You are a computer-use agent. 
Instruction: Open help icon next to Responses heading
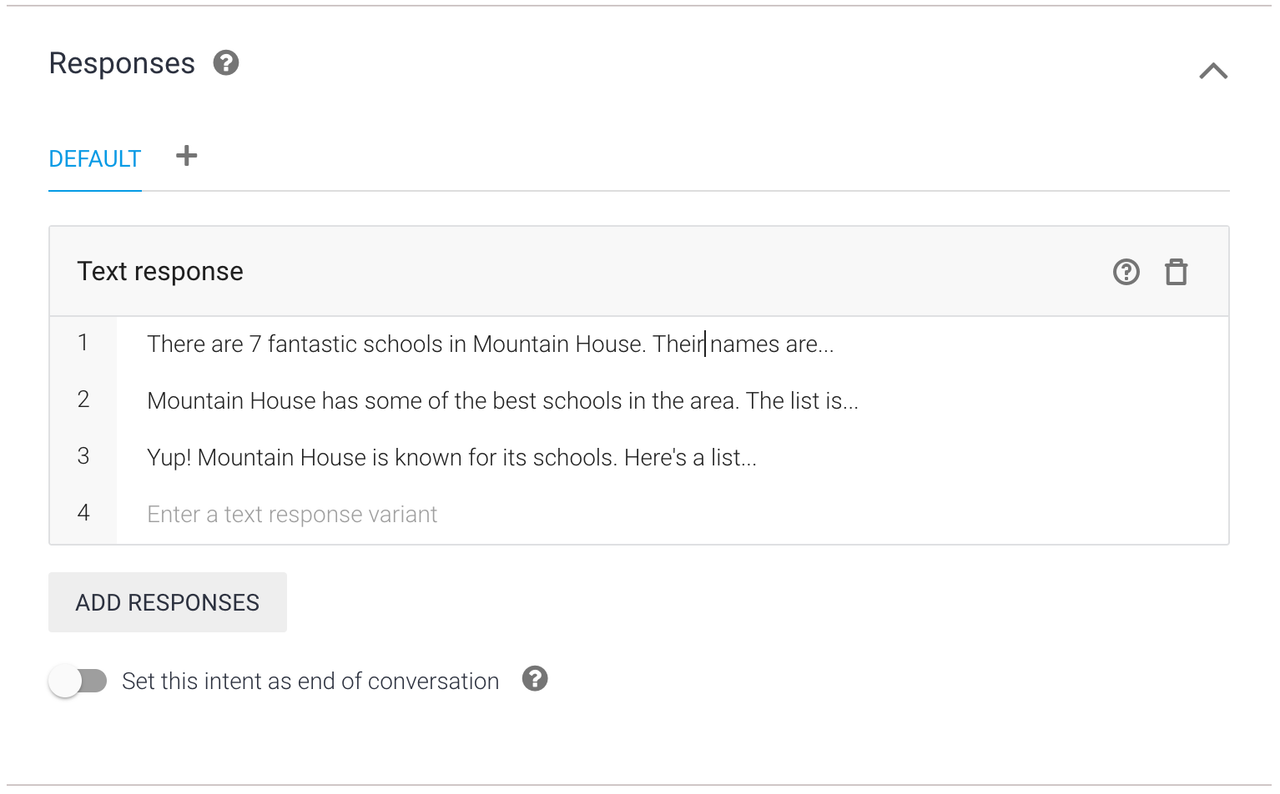click(226, 63)
